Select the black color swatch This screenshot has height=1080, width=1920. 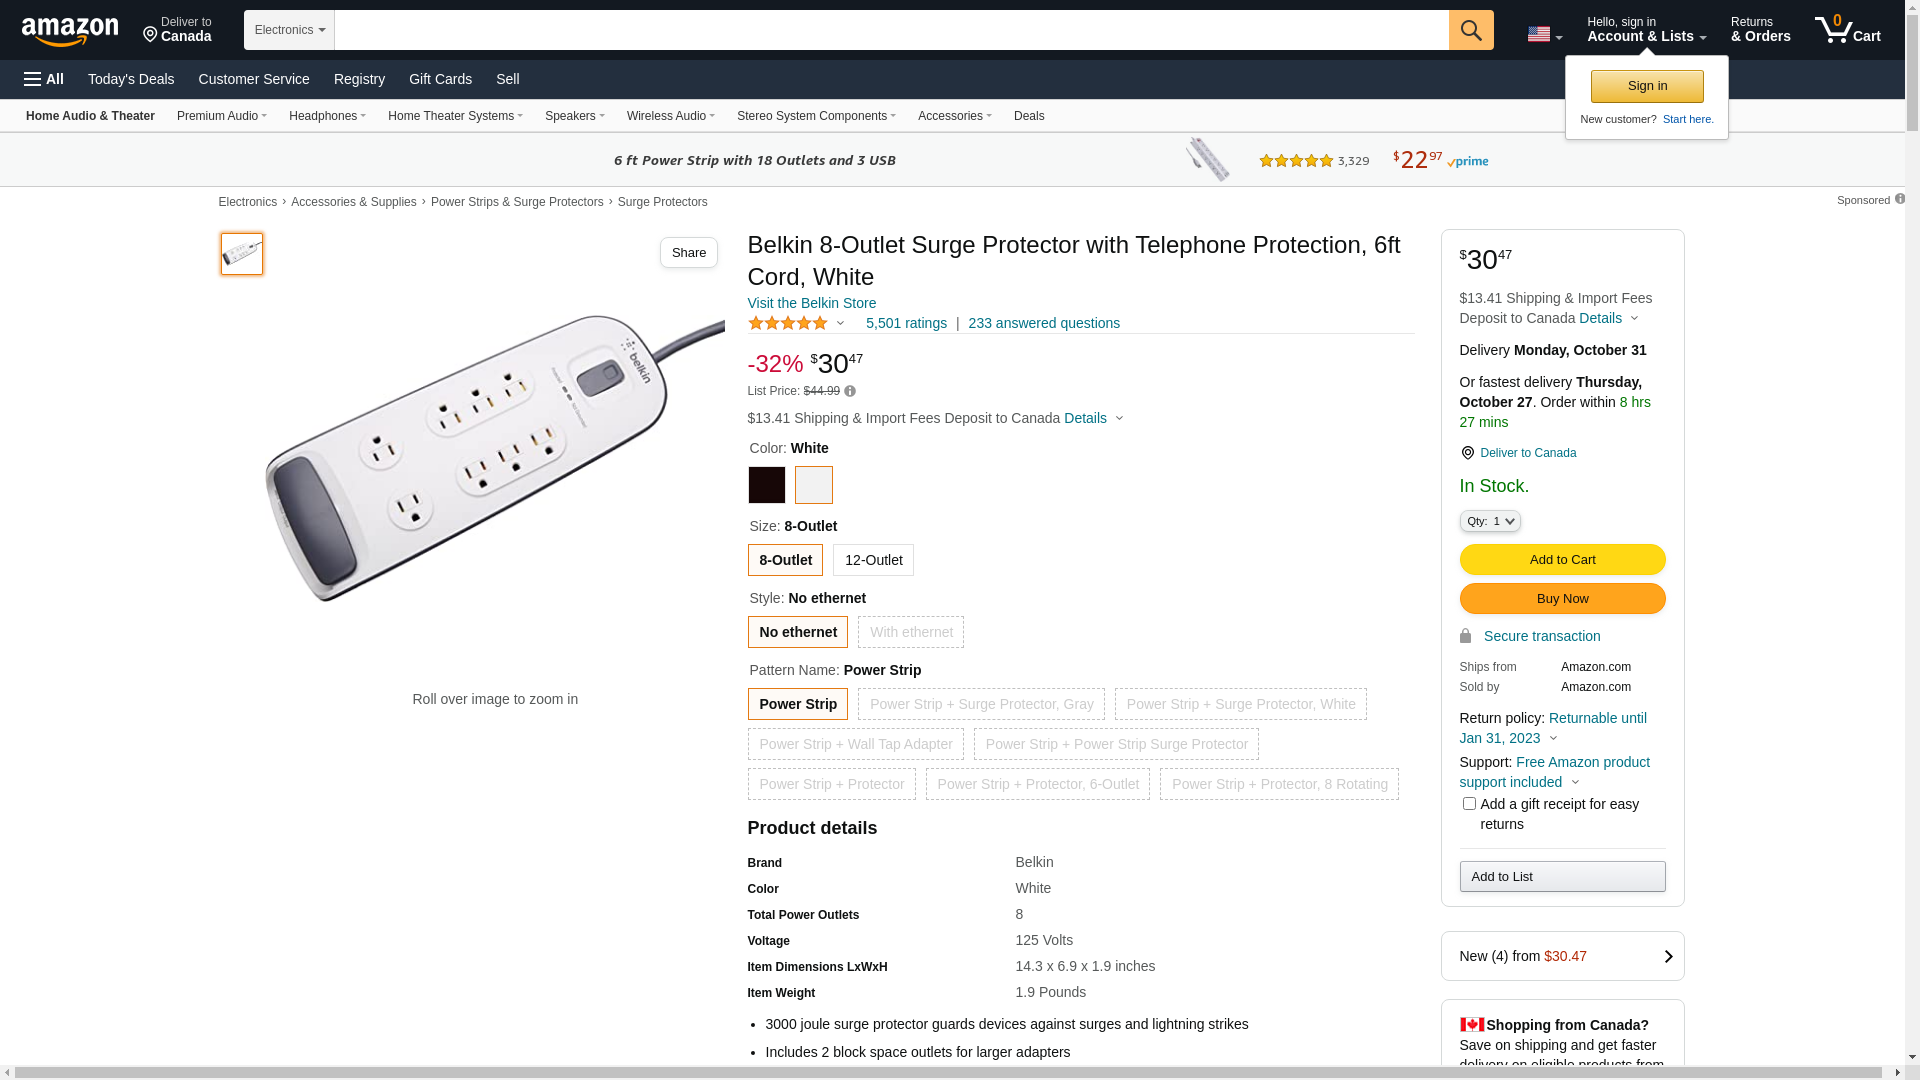(767, 486)
